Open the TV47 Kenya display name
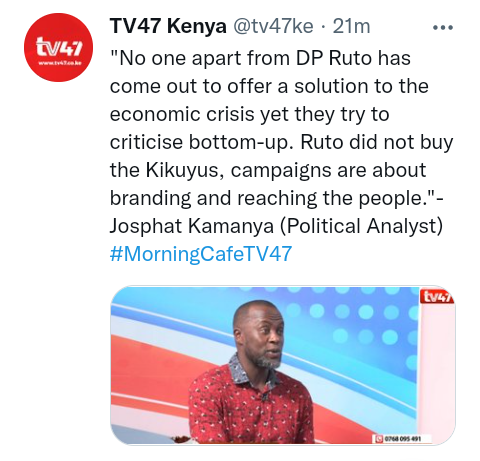Image resolution: width=480 pixels, height=461 pixels. coord(168,26)
